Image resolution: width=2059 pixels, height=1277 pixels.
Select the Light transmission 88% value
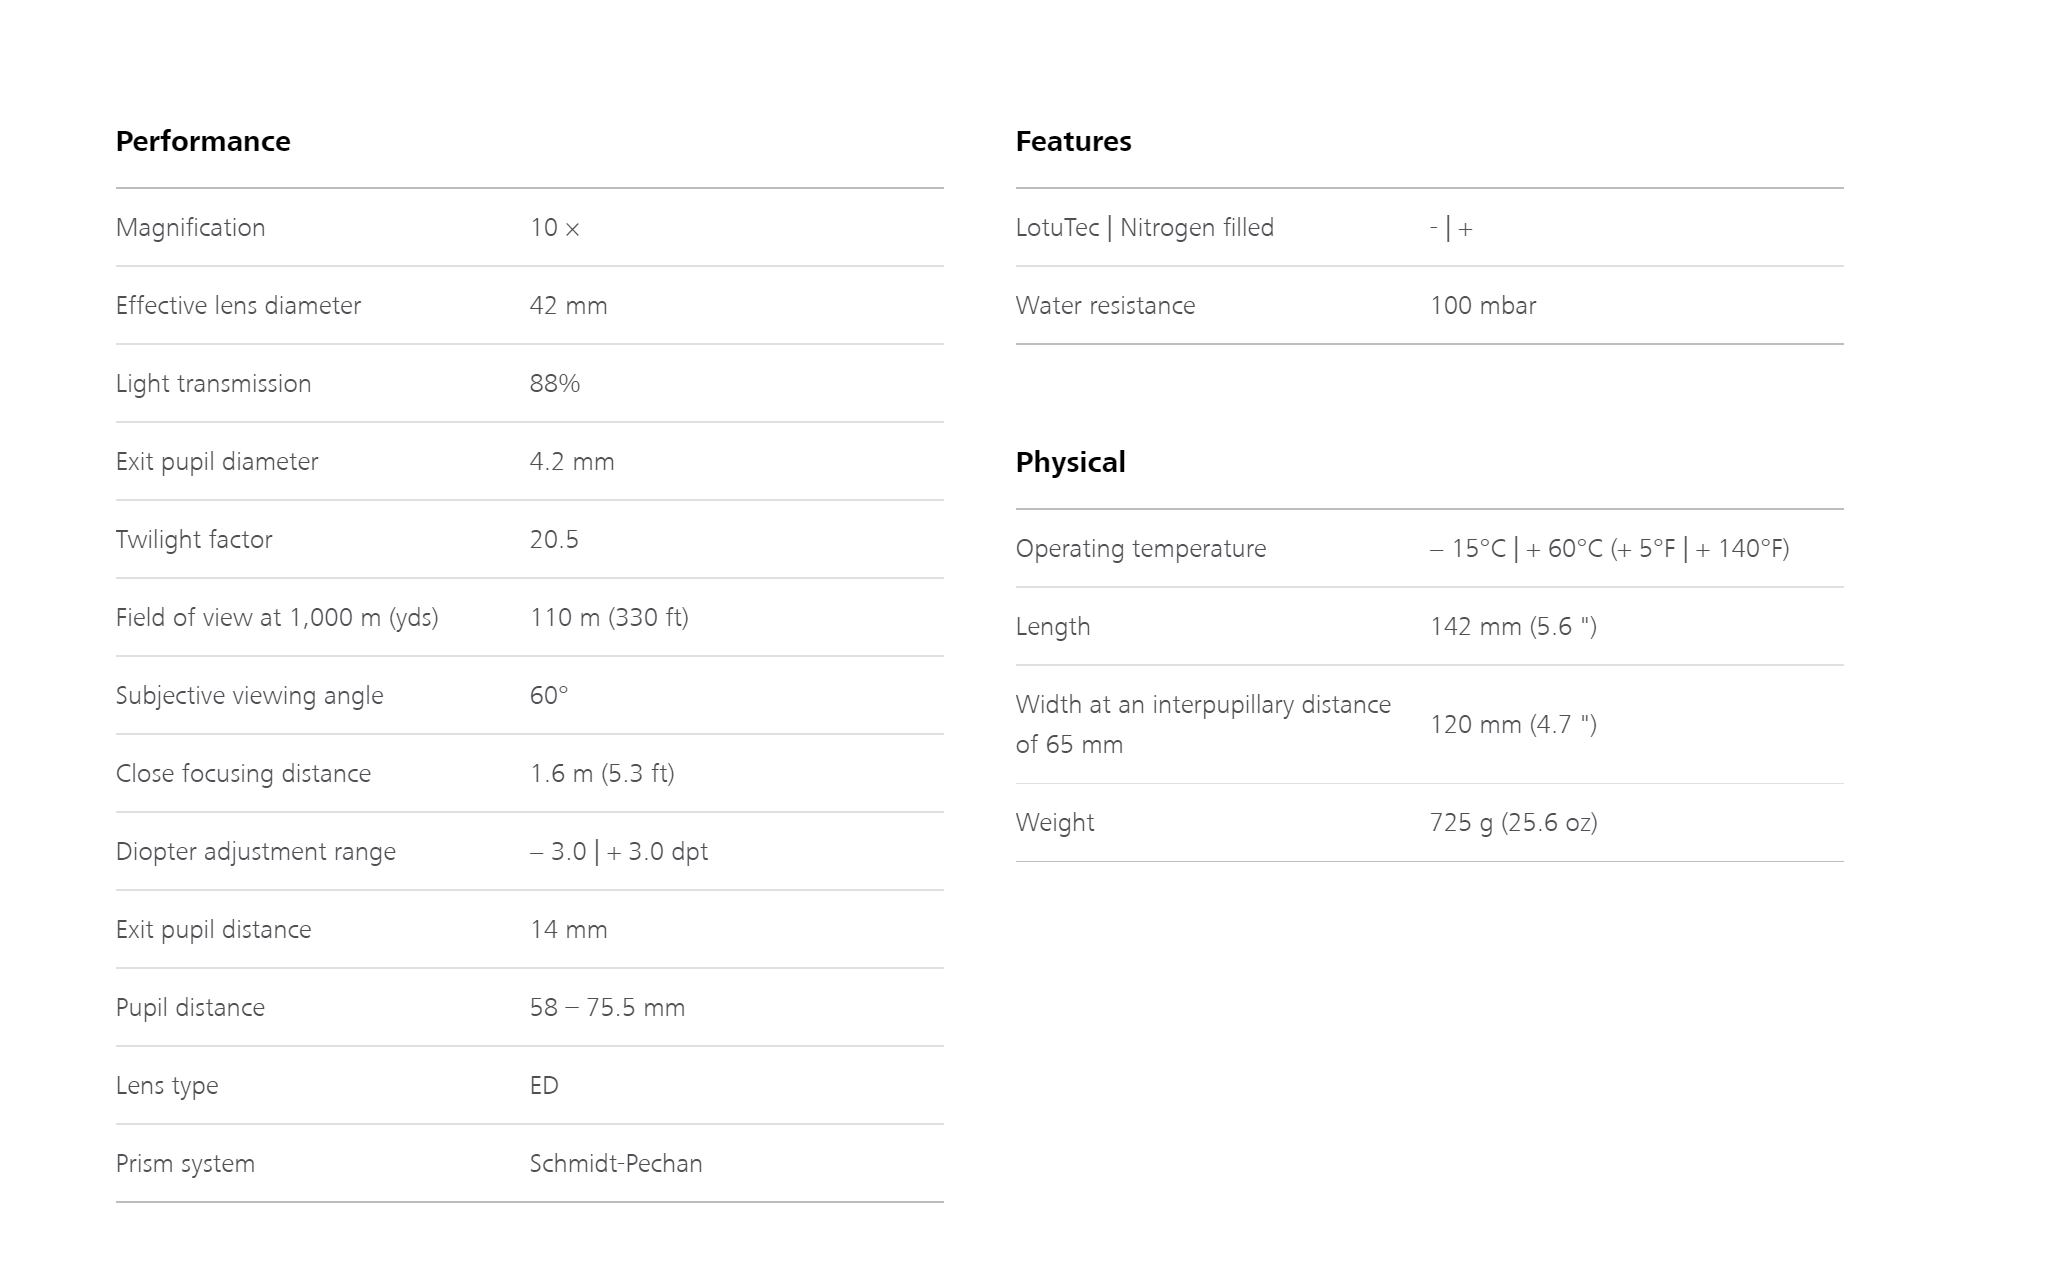point(555,384)
